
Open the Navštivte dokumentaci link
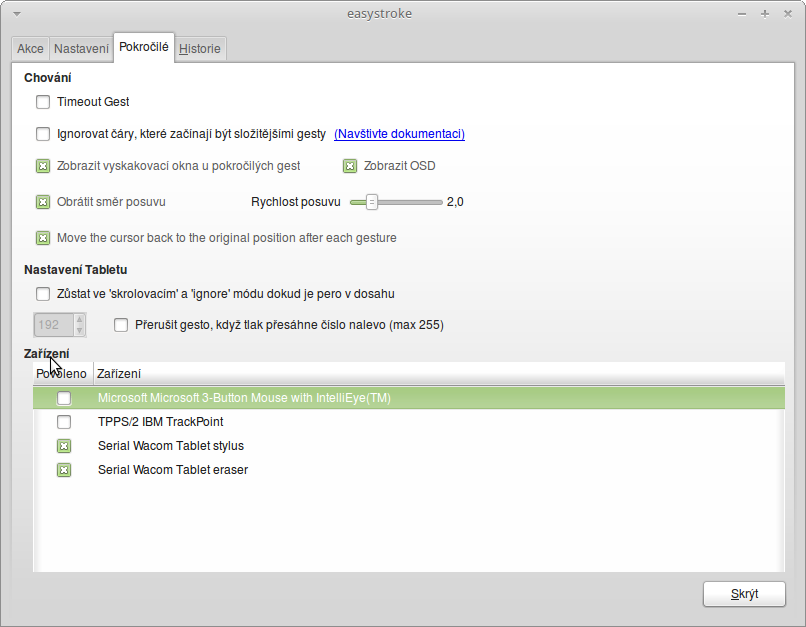pos(399,134)
